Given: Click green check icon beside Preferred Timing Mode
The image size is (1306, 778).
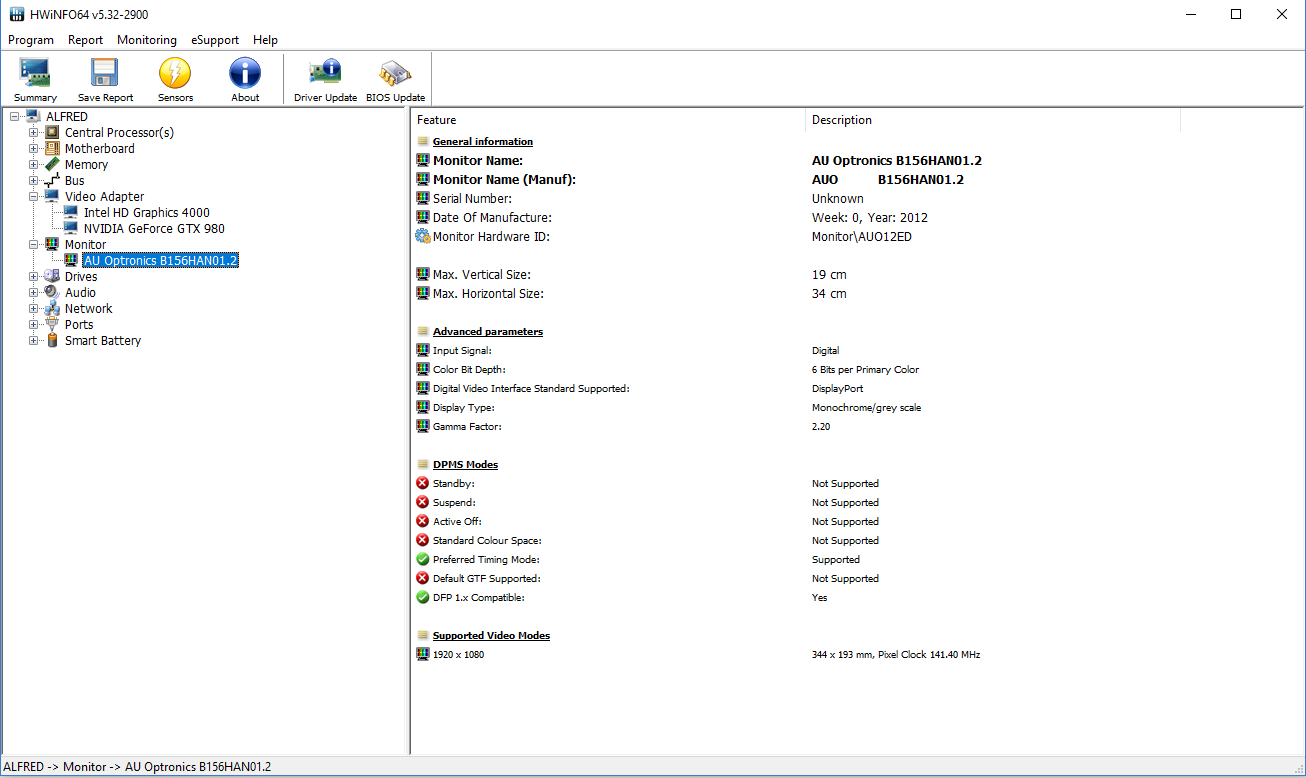Looking at the screenshot, I should coord(422,560).
